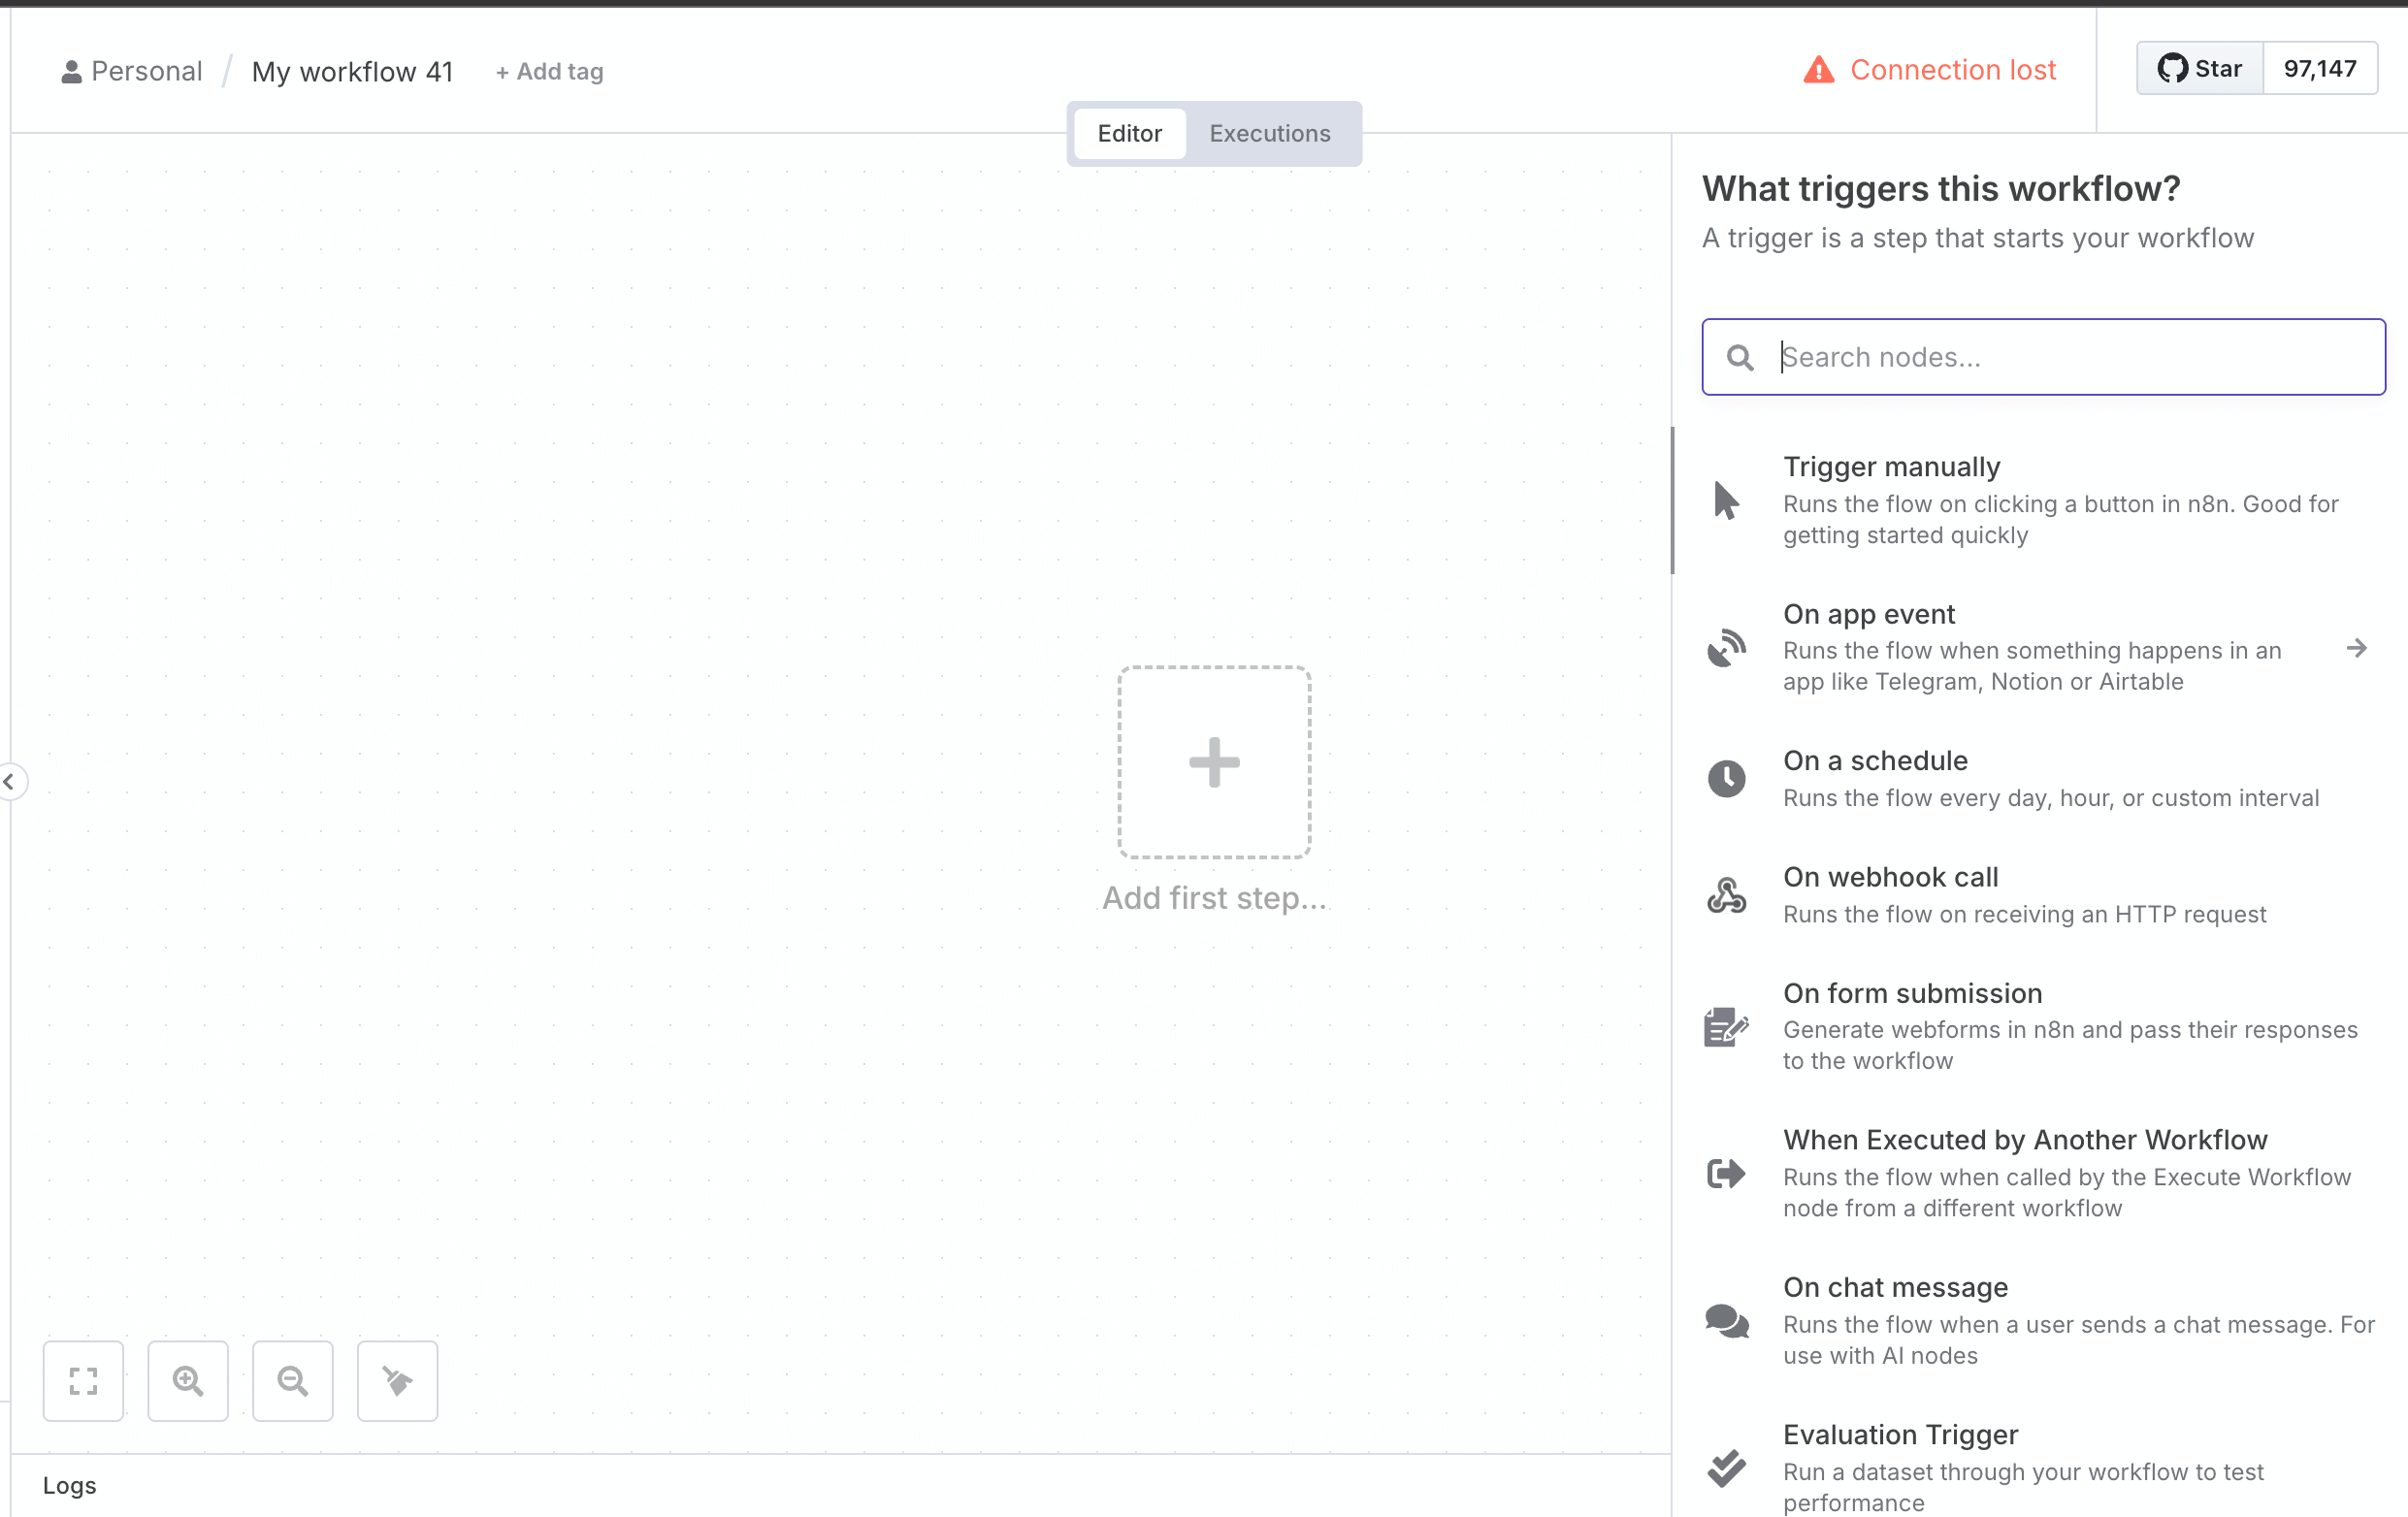Click the Evaluation Trigger checkmark icon
Viewport: 2408px width, 1517px height.
[1726, 1467]
